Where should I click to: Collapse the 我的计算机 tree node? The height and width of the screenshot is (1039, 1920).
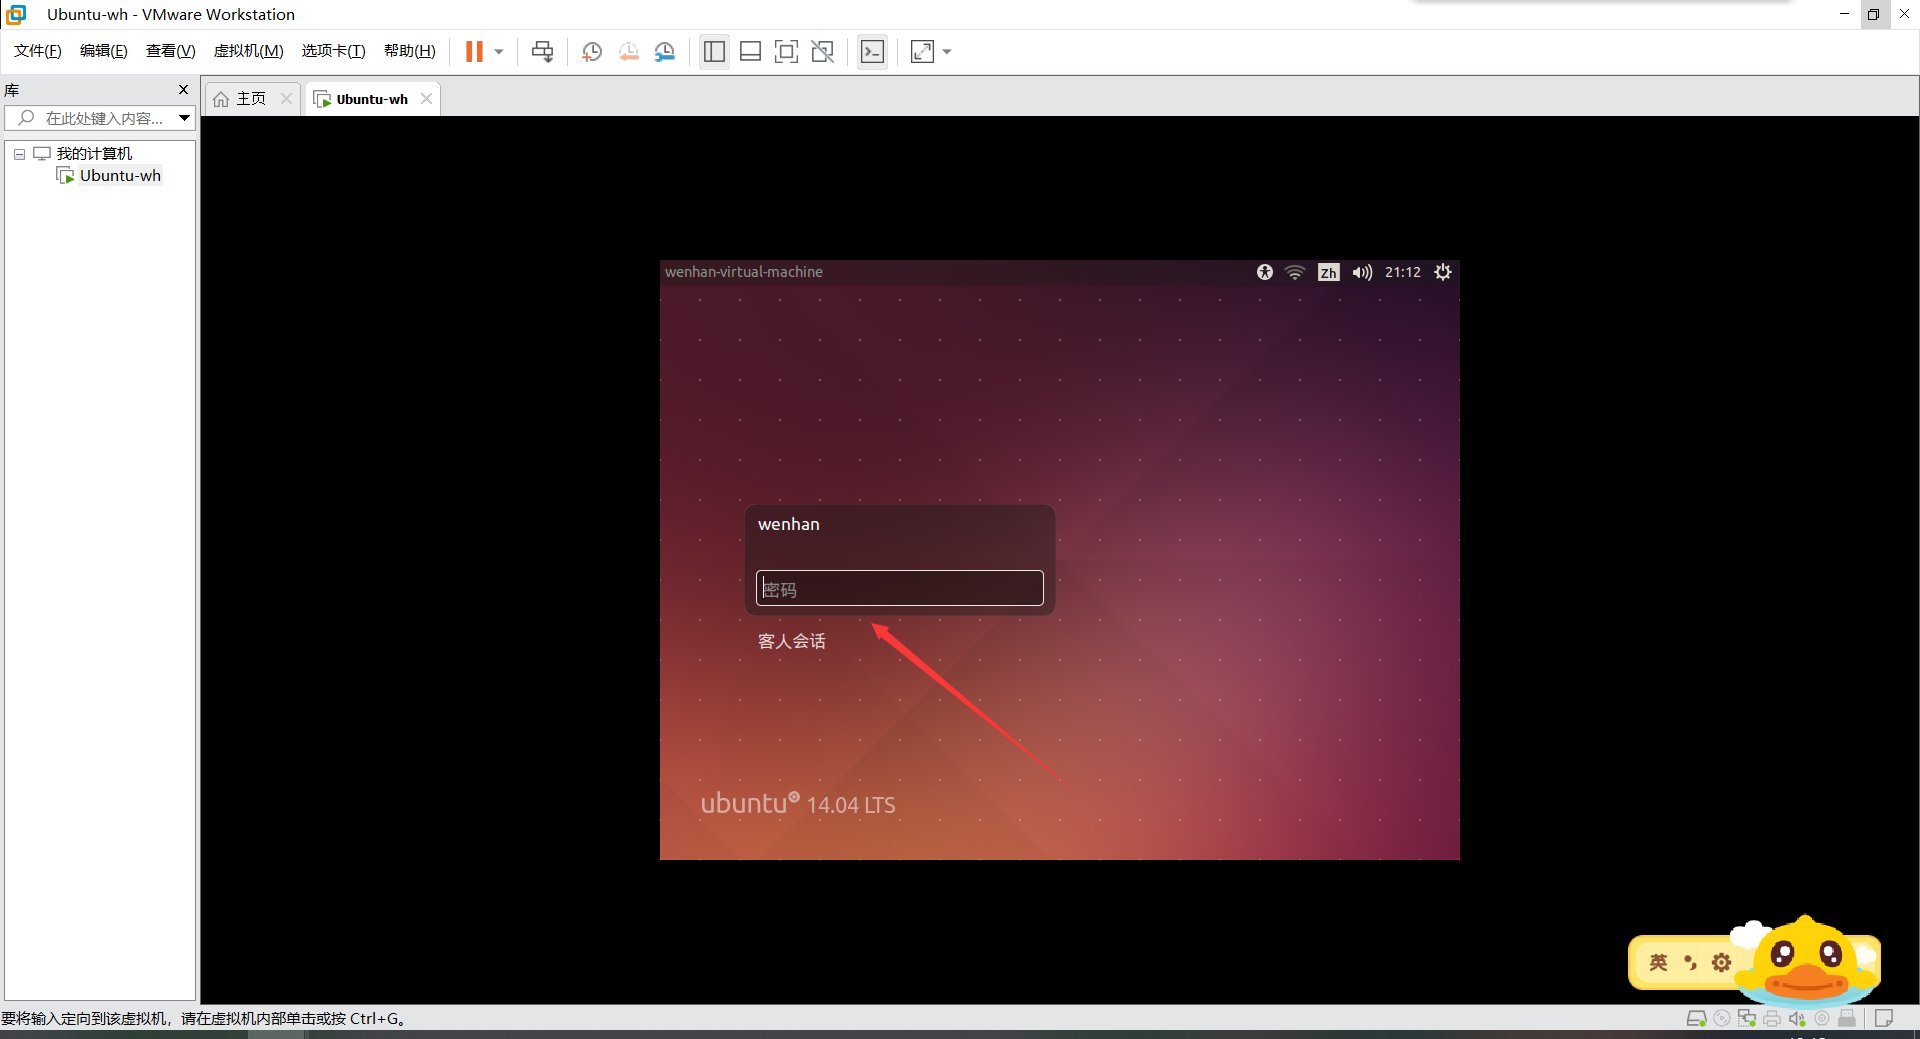[19, 154]
